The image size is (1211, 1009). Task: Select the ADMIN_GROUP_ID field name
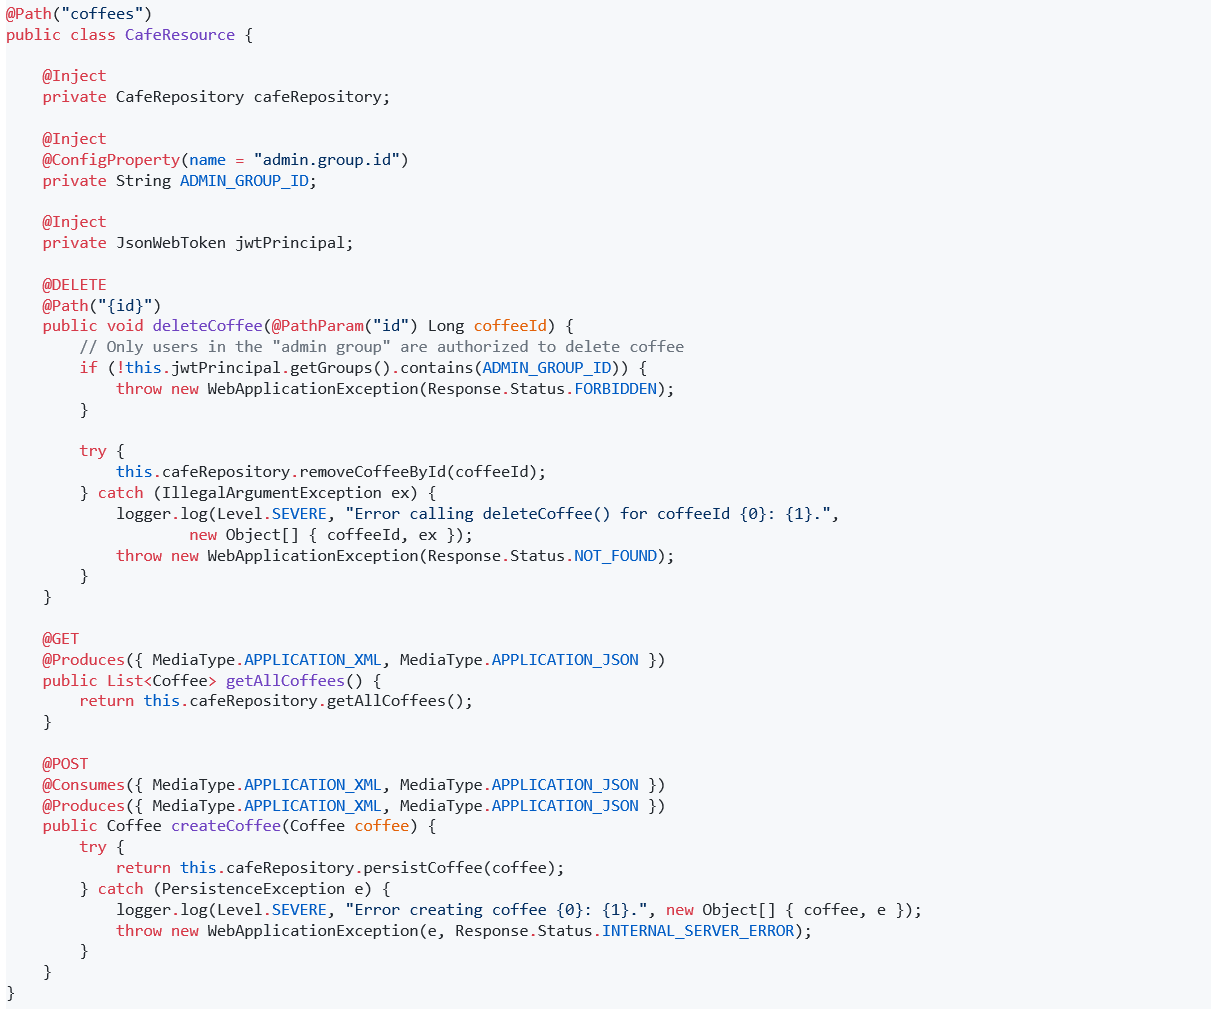click(x=244, y=180)
